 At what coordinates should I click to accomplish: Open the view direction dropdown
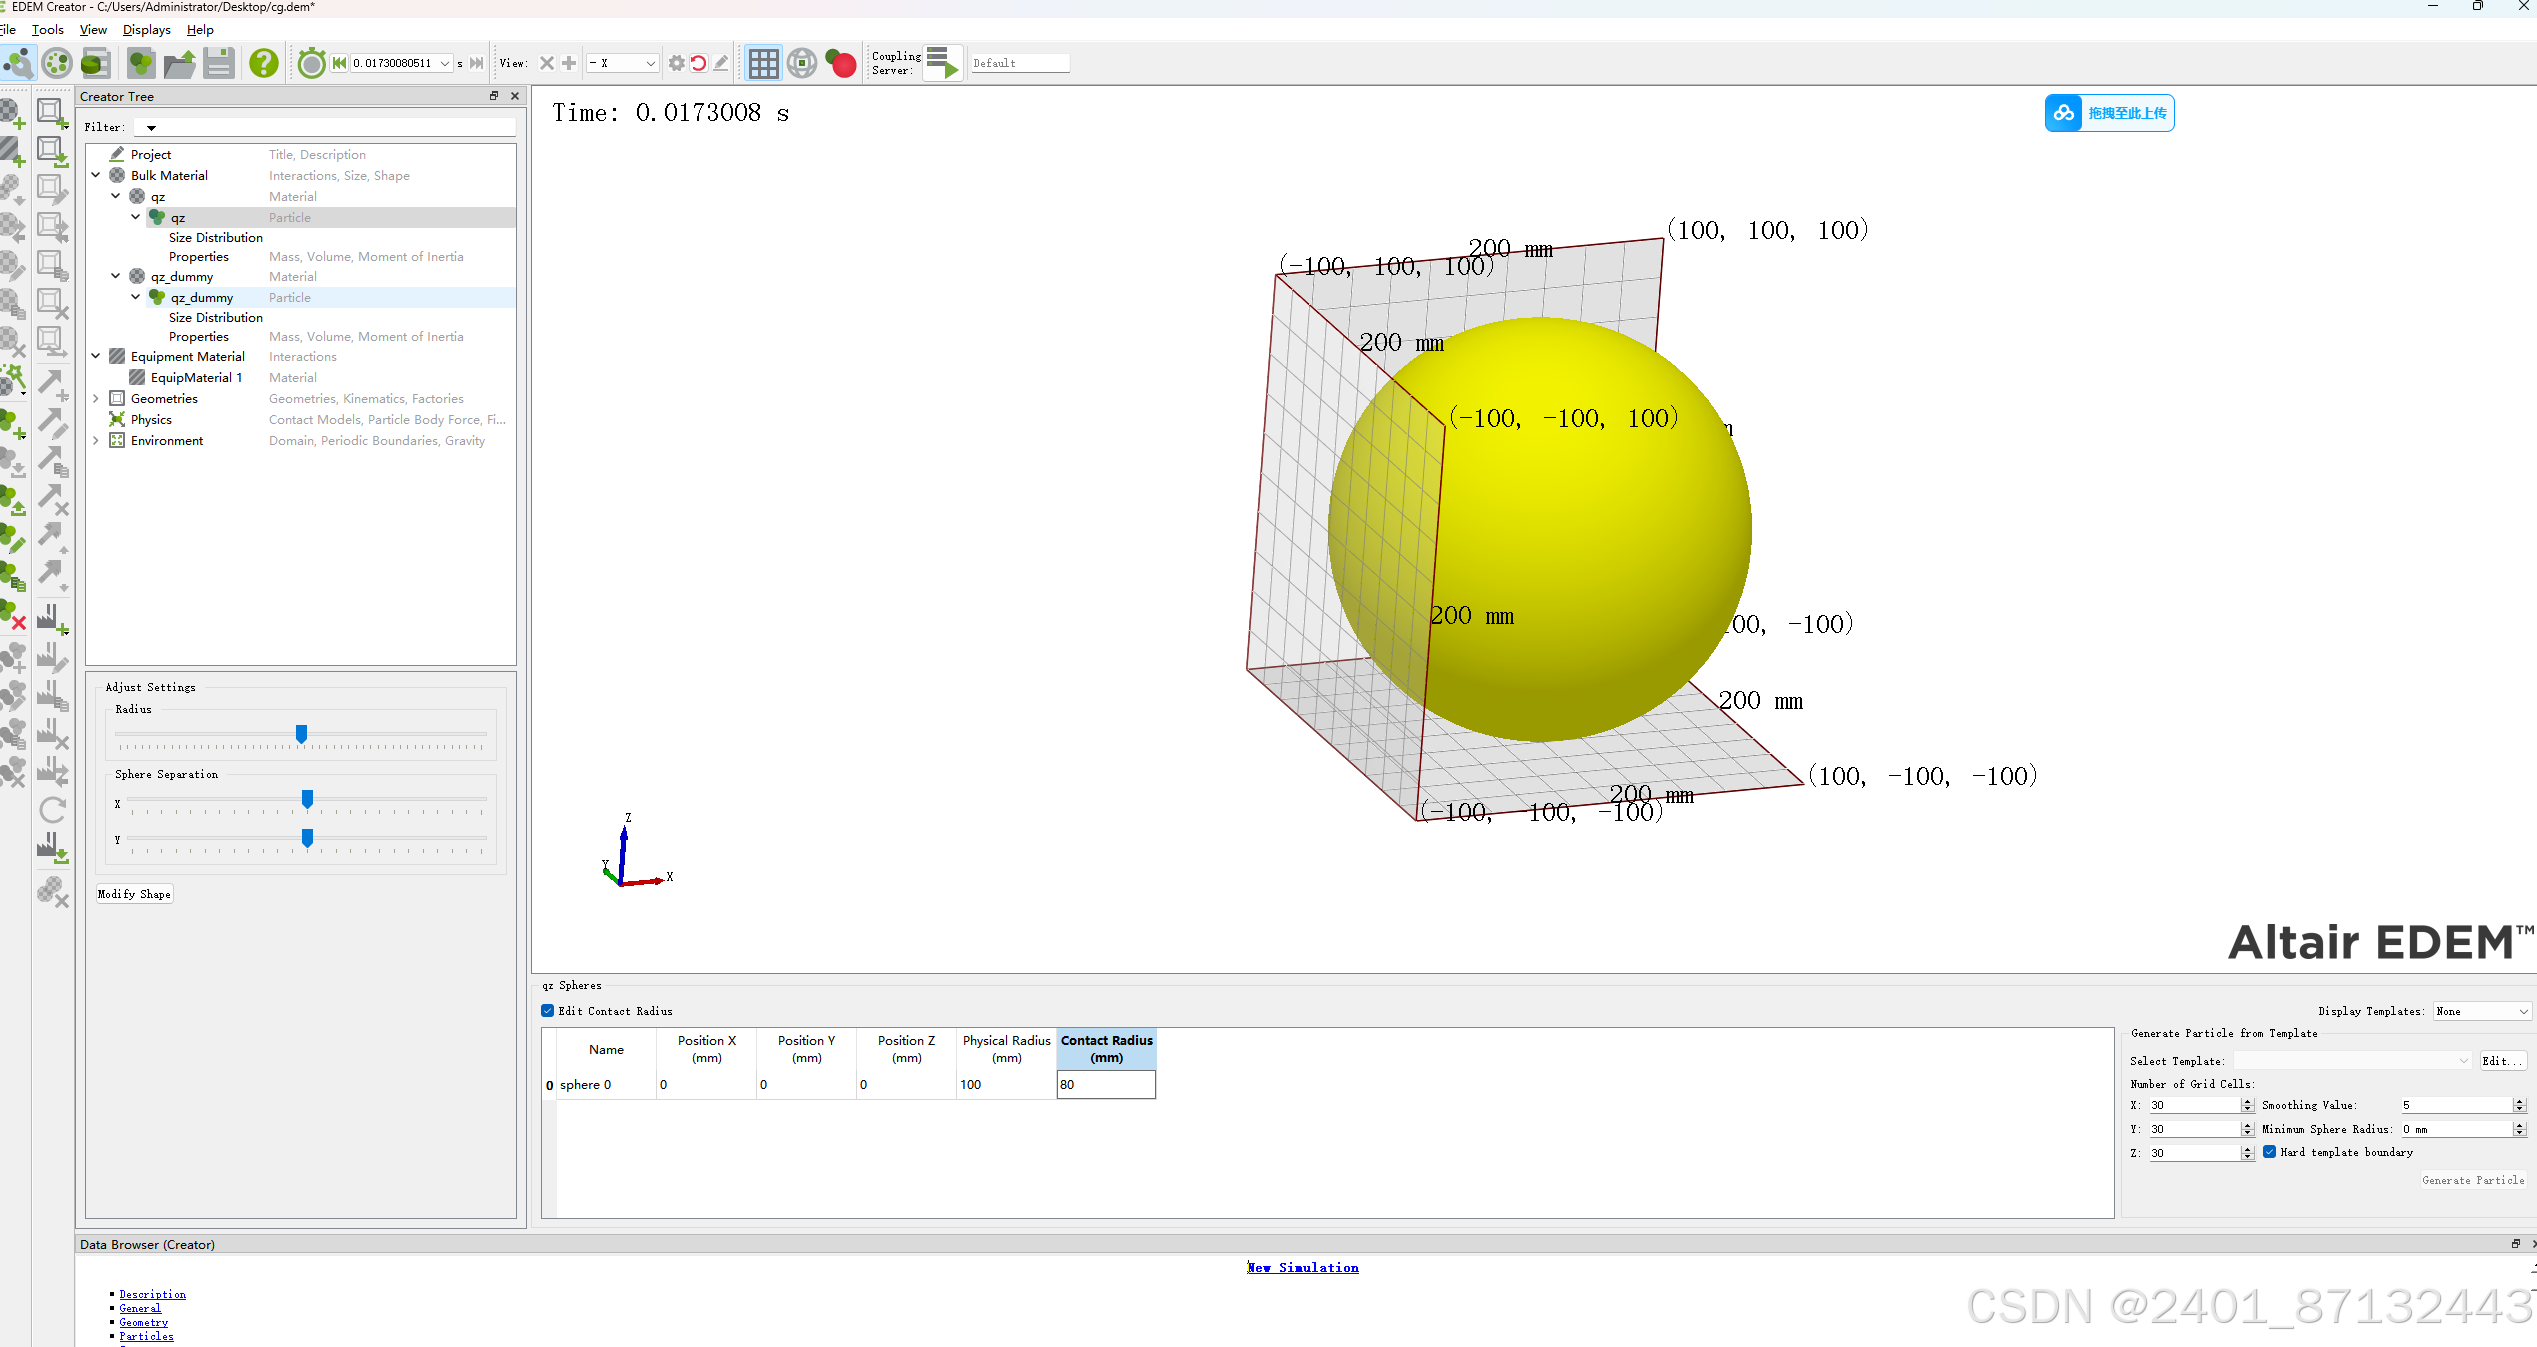tap(622, 63)
